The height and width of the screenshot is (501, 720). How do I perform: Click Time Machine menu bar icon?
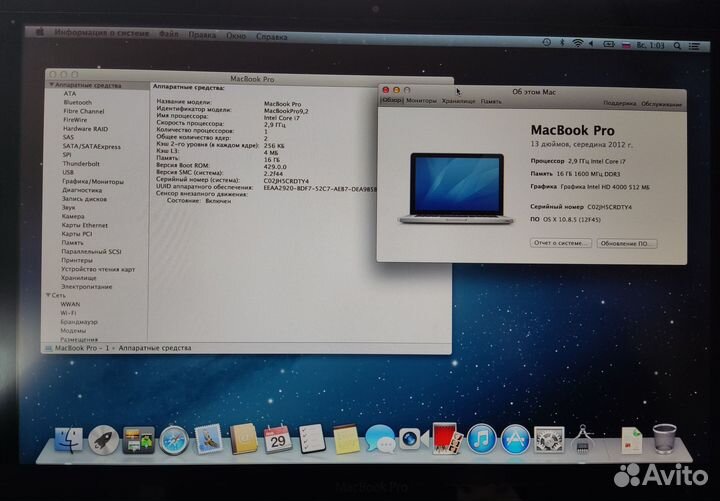click(546, 43)
